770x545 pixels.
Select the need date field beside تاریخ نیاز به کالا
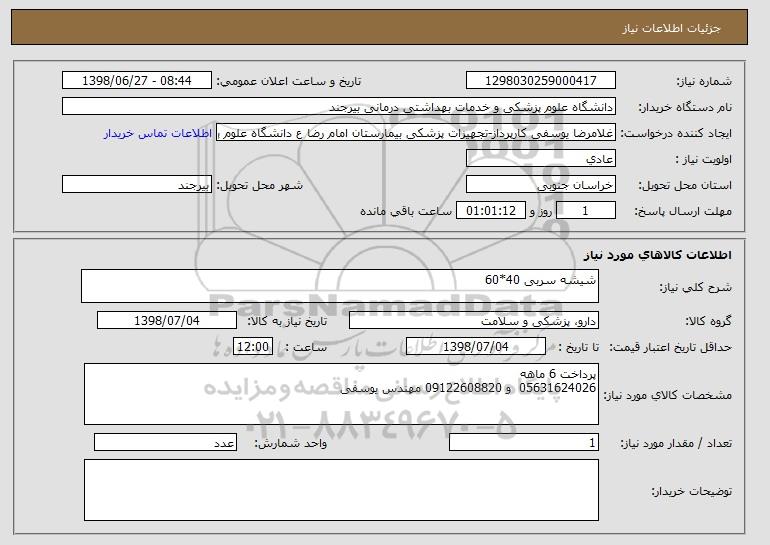click(167, 321)
